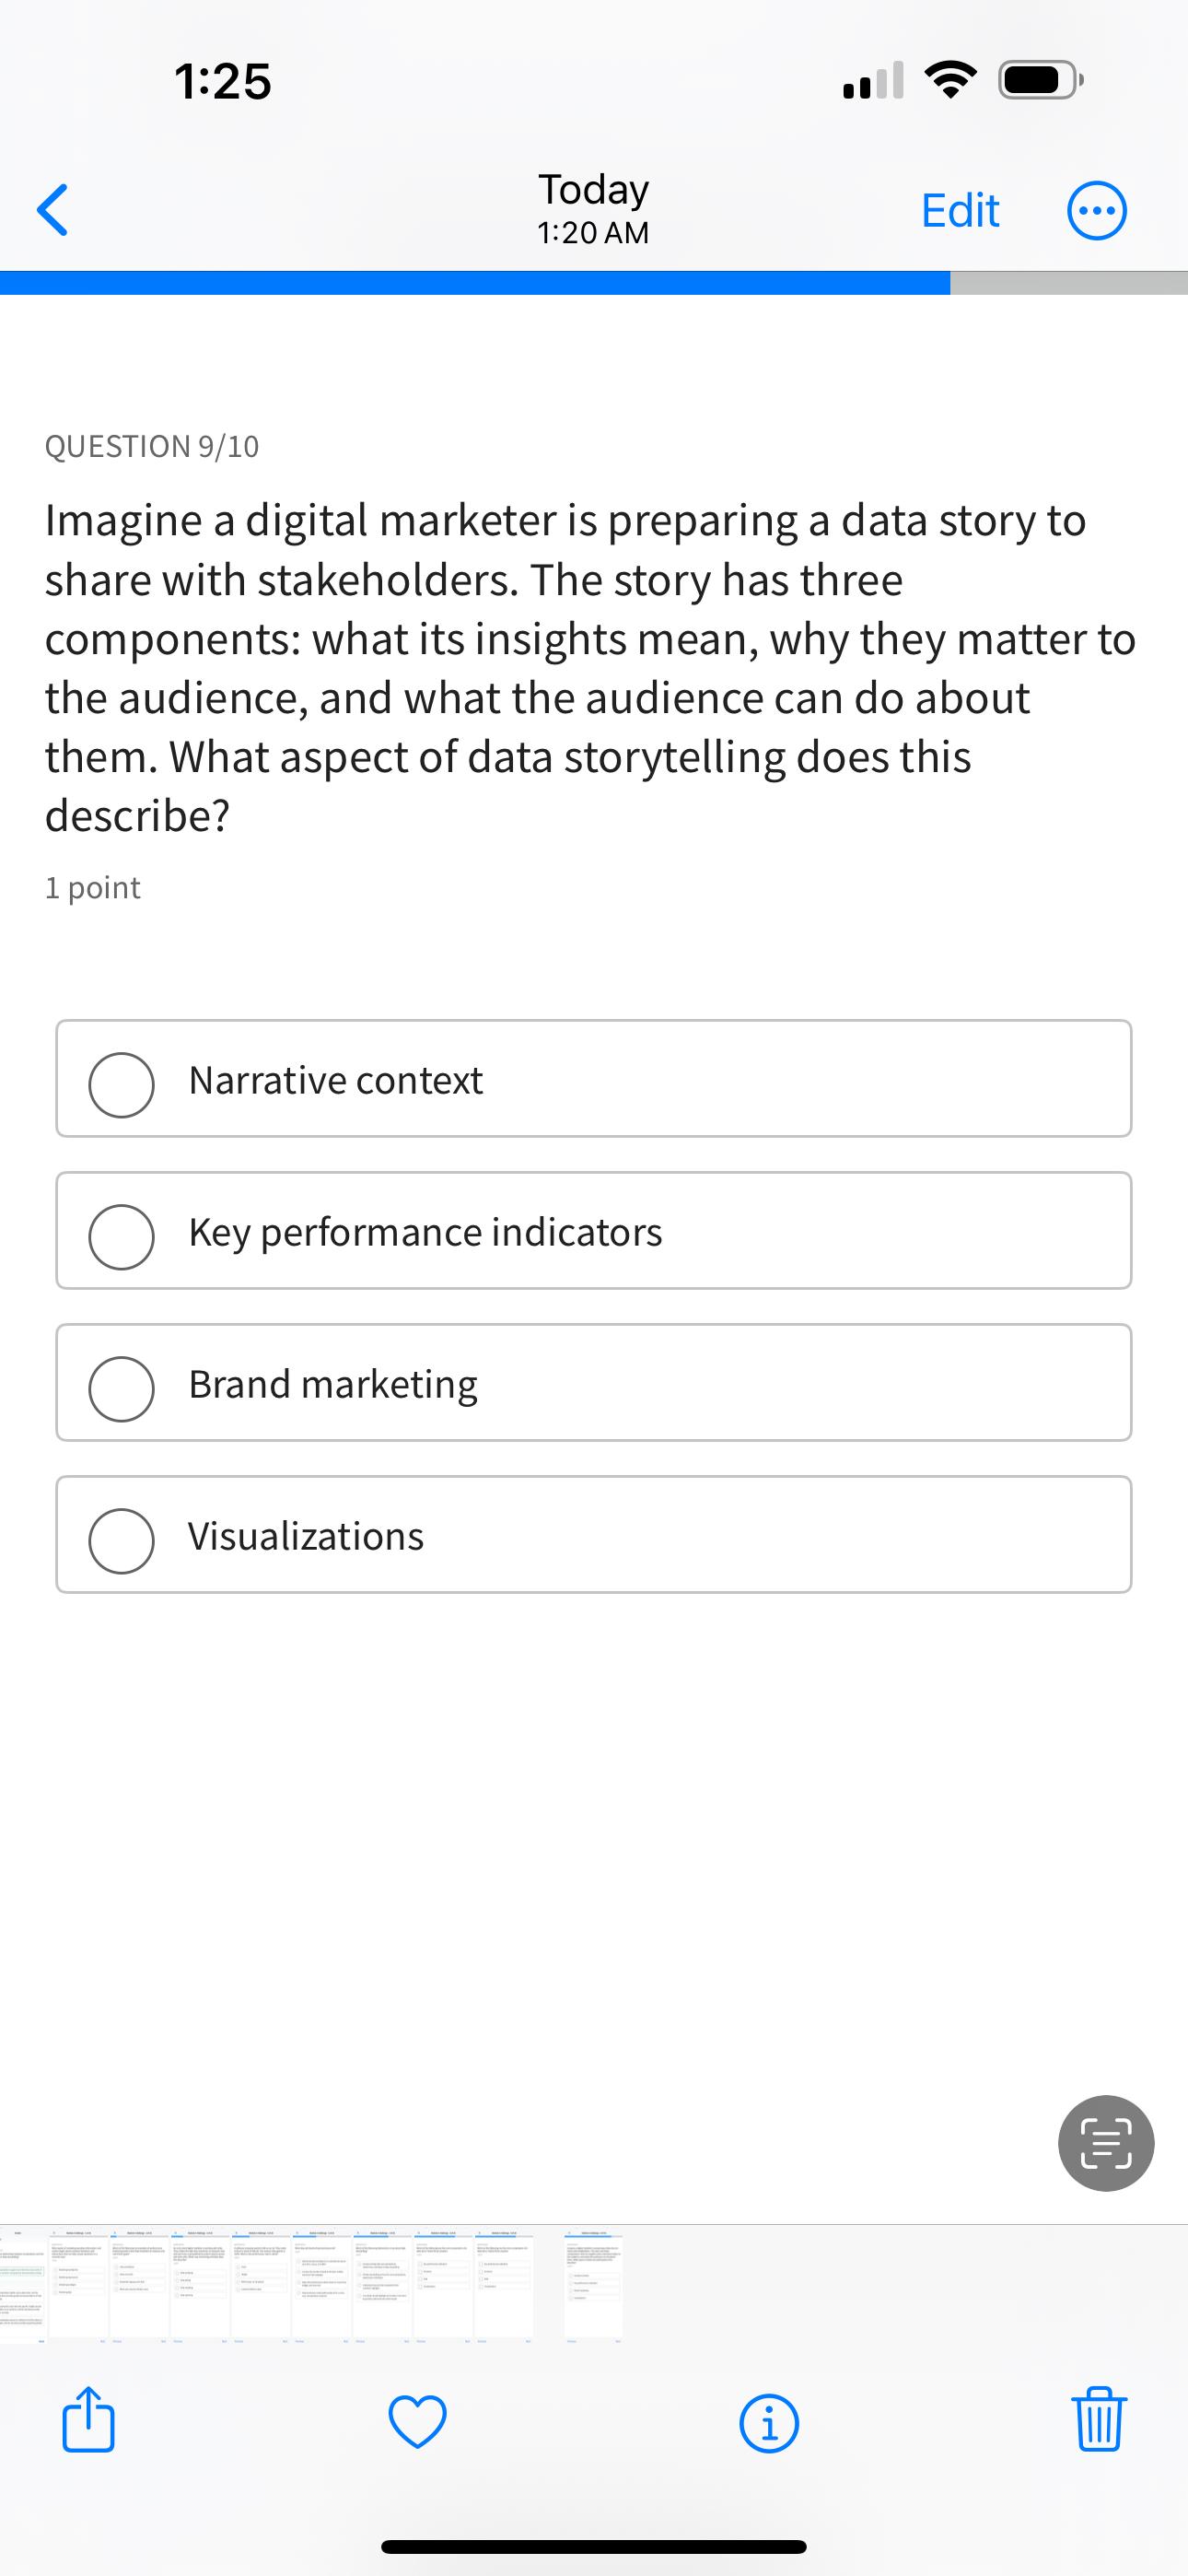
Task: Tap the Visualizations answer option
Action: 594,1535
